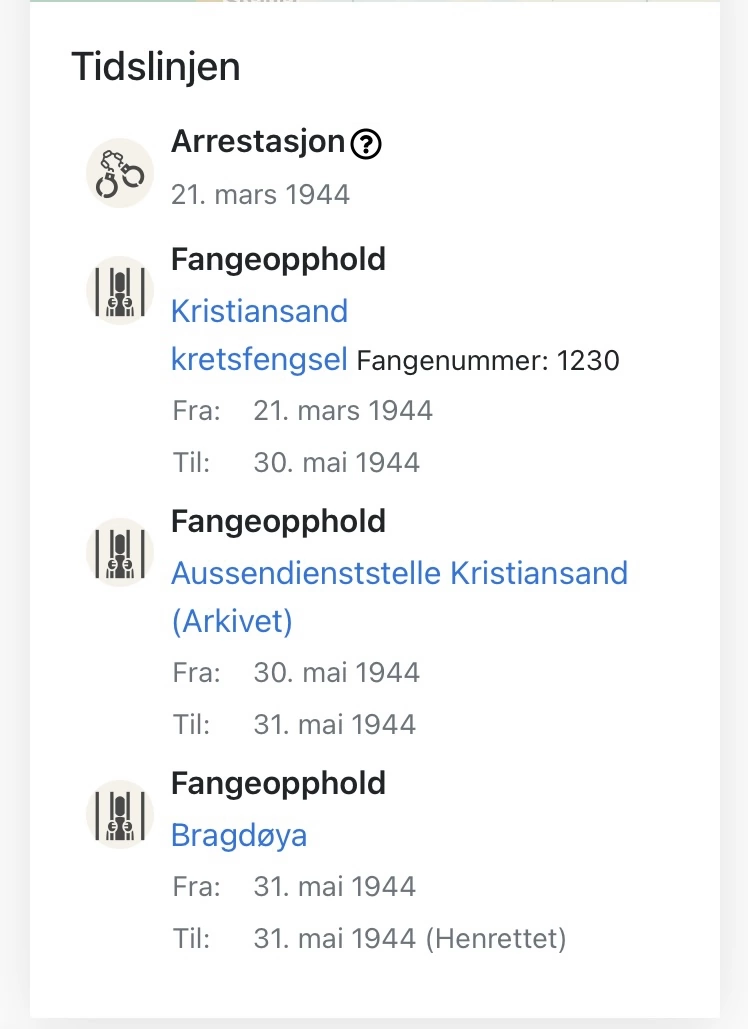
Task: Click Fra date under Bragdøya
Action: [335, 887]
